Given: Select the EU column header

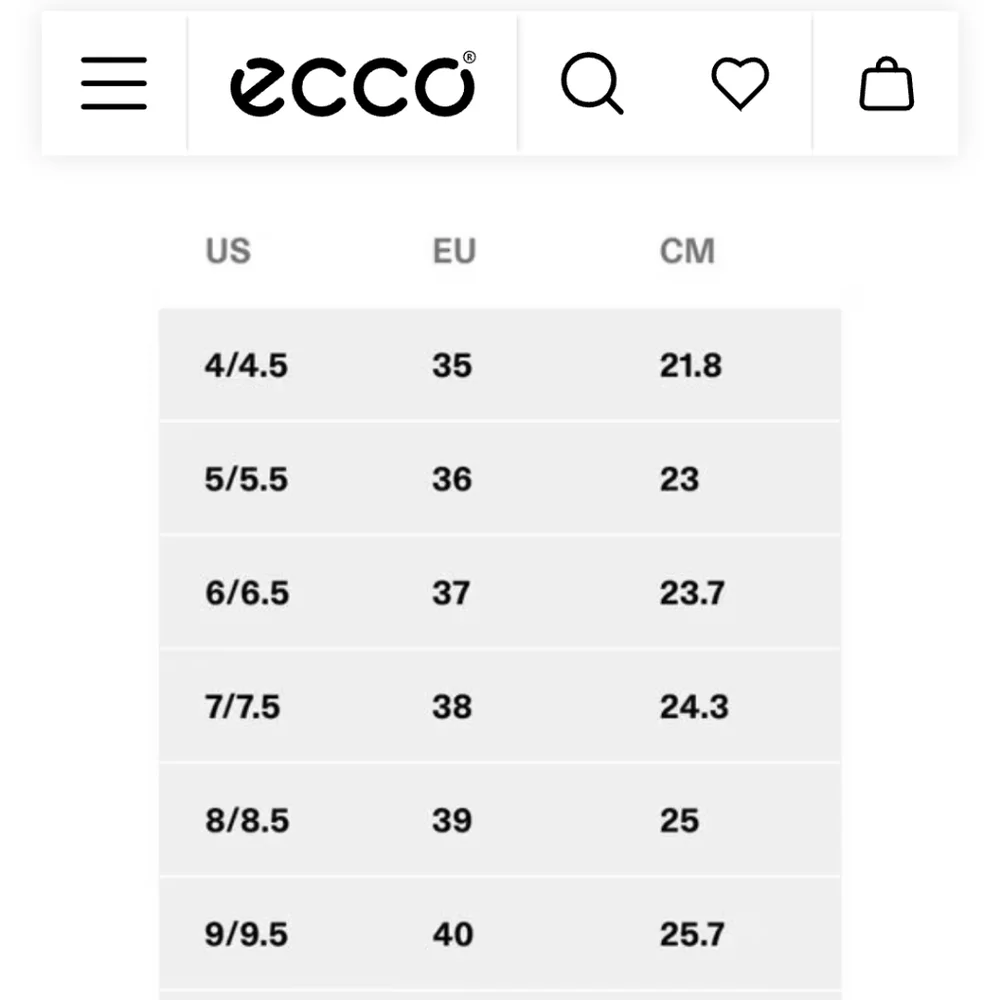Looking at the screenshot, I should (454, 251).
